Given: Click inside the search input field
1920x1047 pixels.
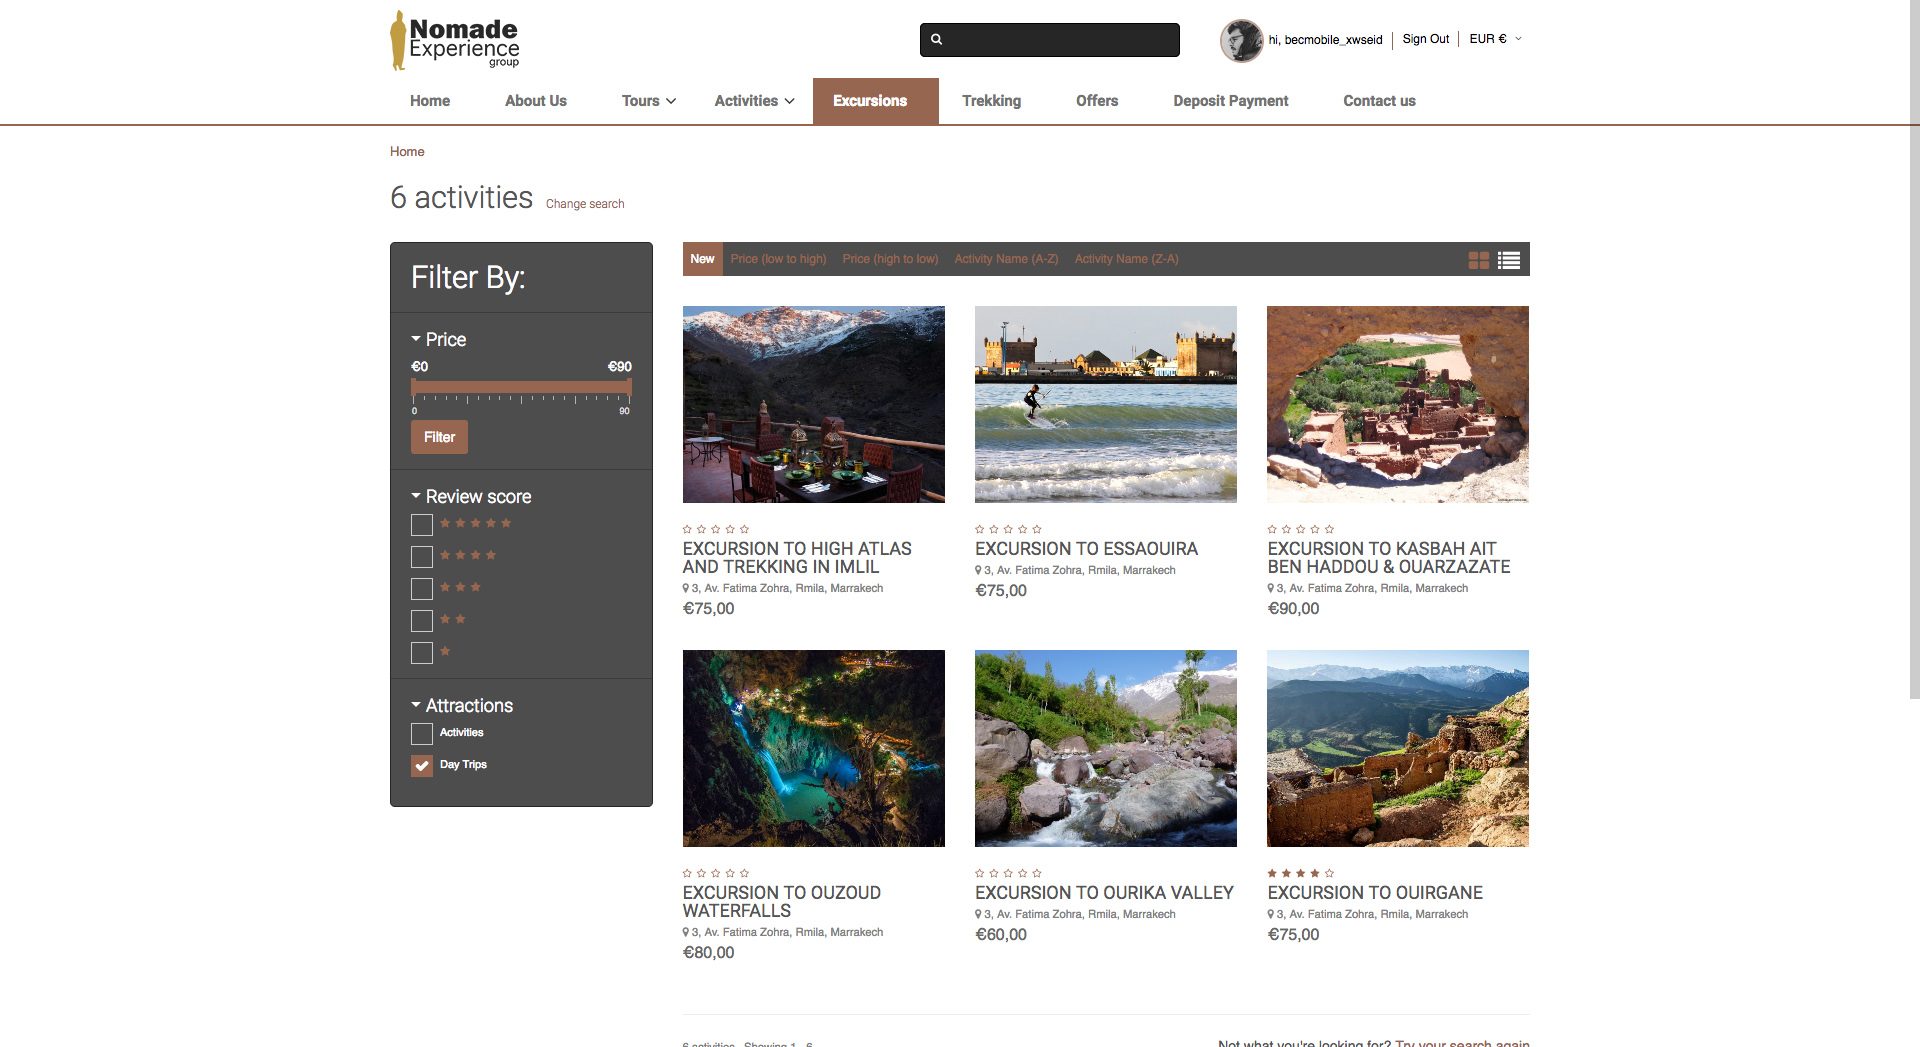Looking at the screenshot, I should click(1050, 40).
